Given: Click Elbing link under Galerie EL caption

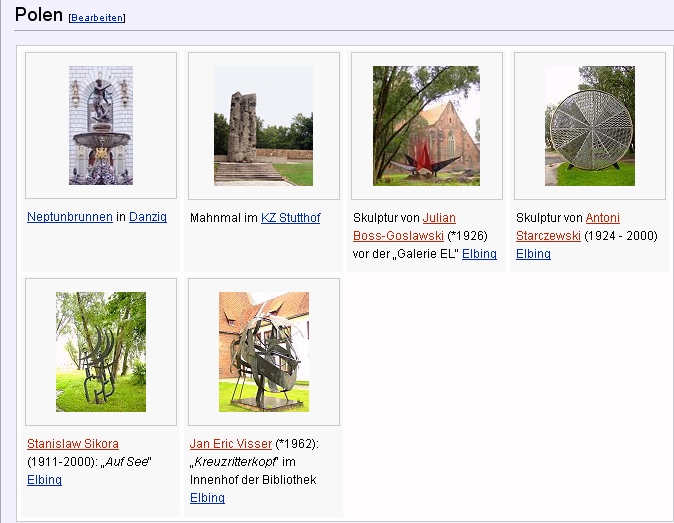Looking at the screenshot, I should tap(479, 254).
